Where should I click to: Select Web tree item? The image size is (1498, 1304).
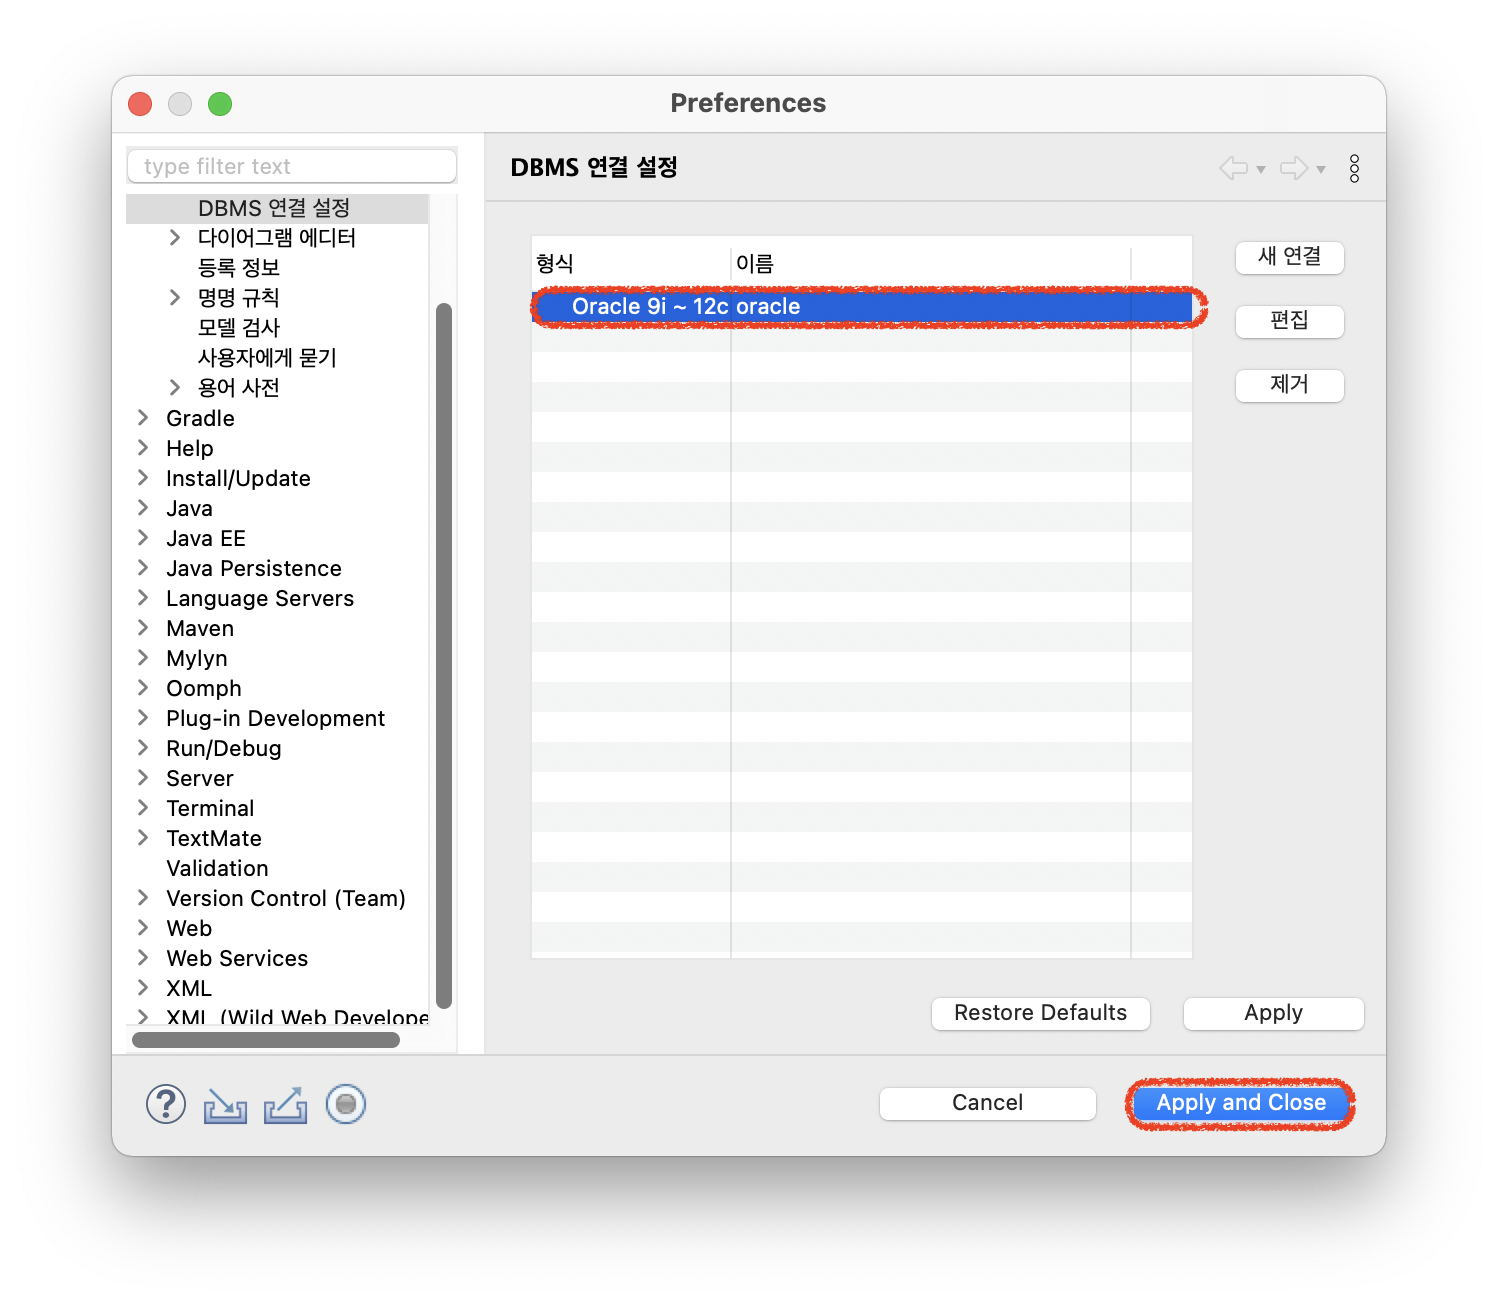tap(189, 928)
